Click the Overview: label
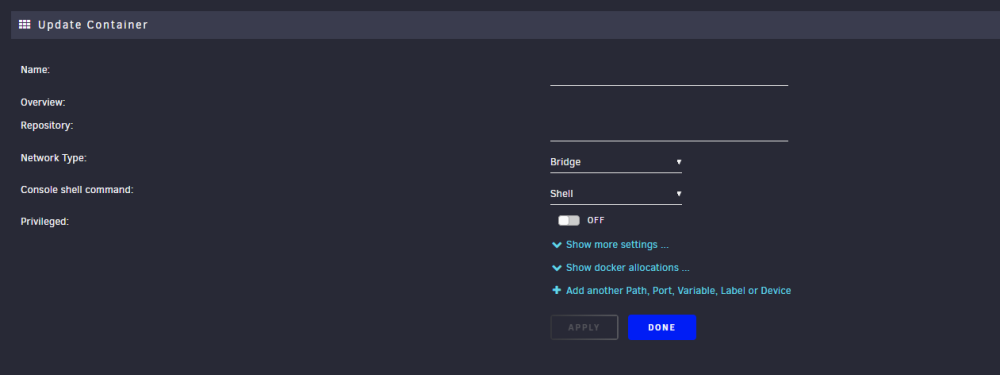 43,102
